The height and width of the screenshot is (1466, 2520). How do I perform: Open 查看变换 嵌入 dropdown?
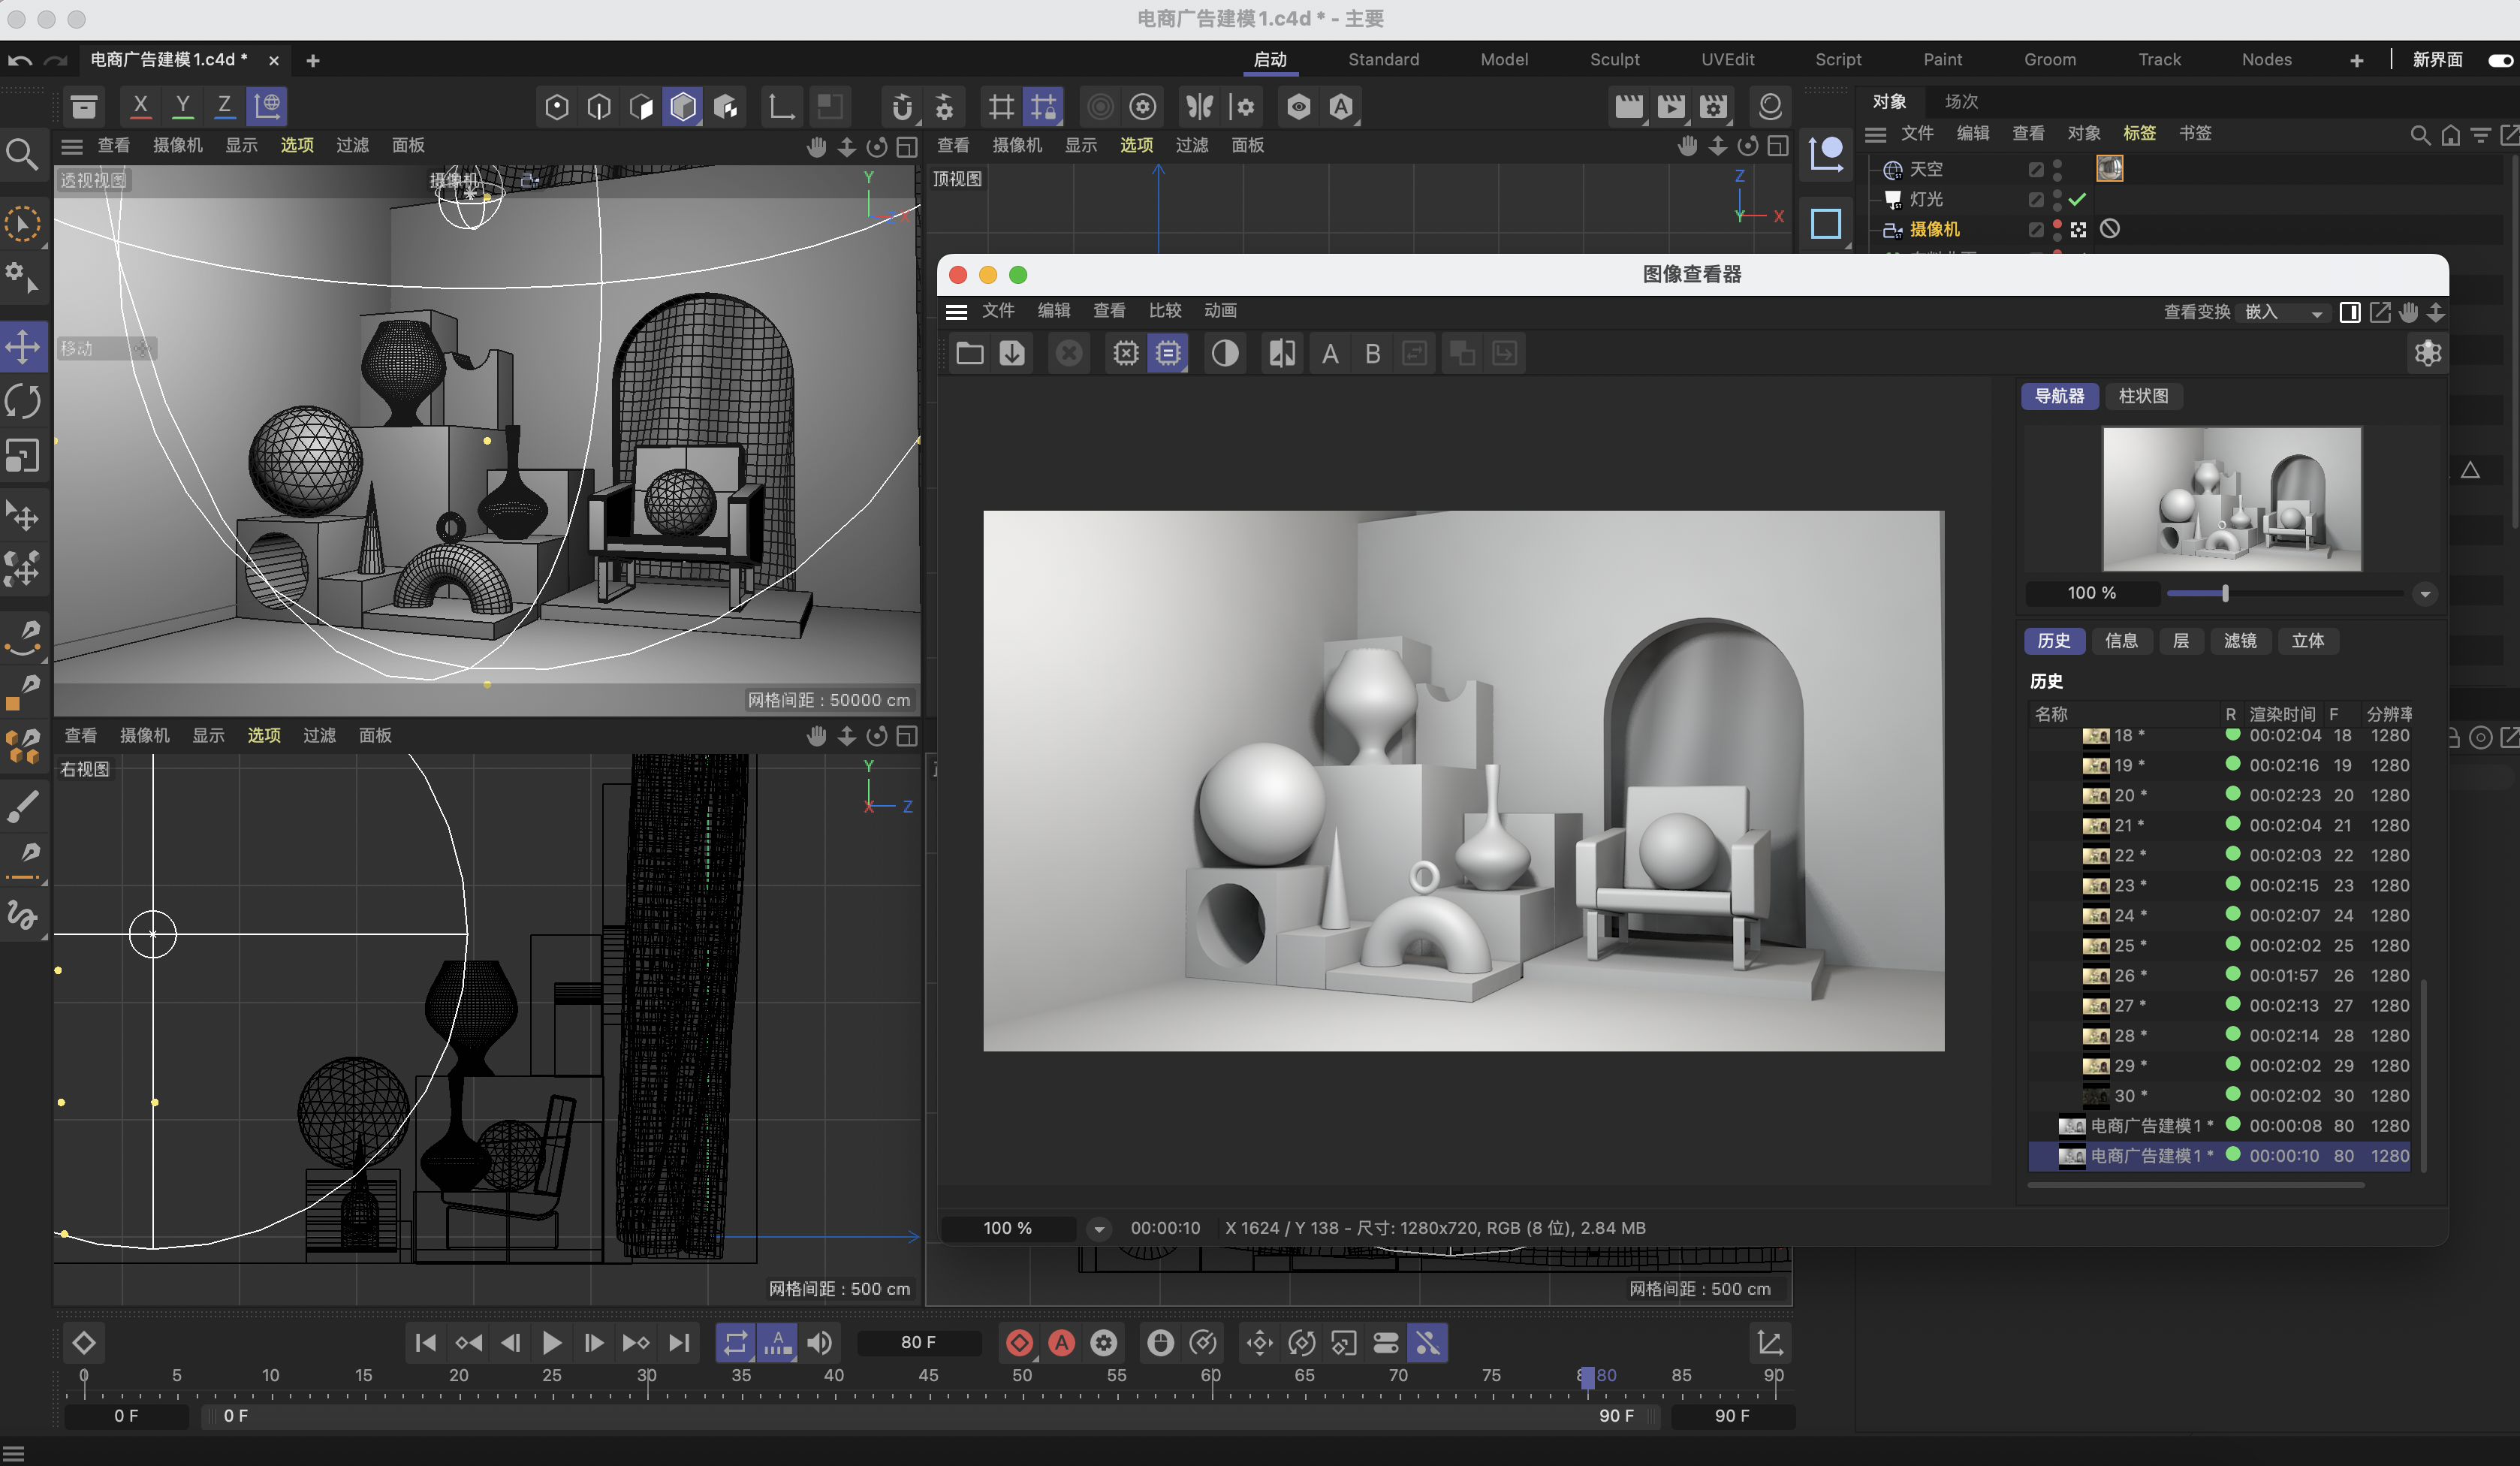click(2283, 313)
